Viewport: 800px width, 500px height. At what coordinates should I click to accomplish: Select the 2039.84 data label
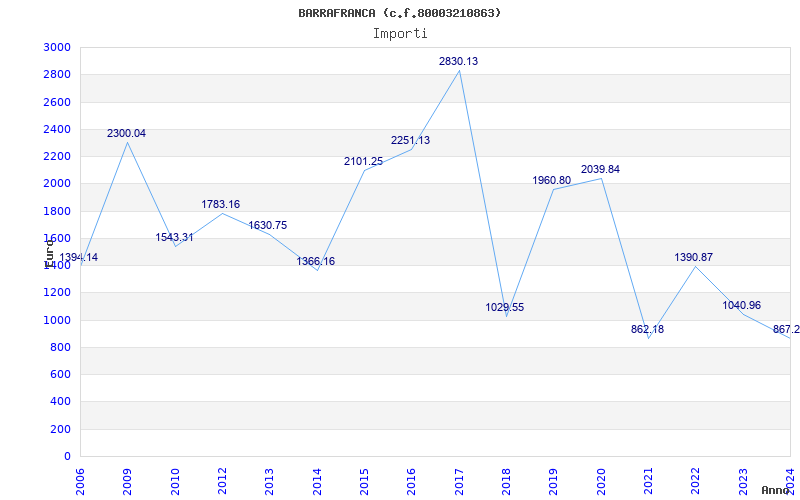coord(600,169)
